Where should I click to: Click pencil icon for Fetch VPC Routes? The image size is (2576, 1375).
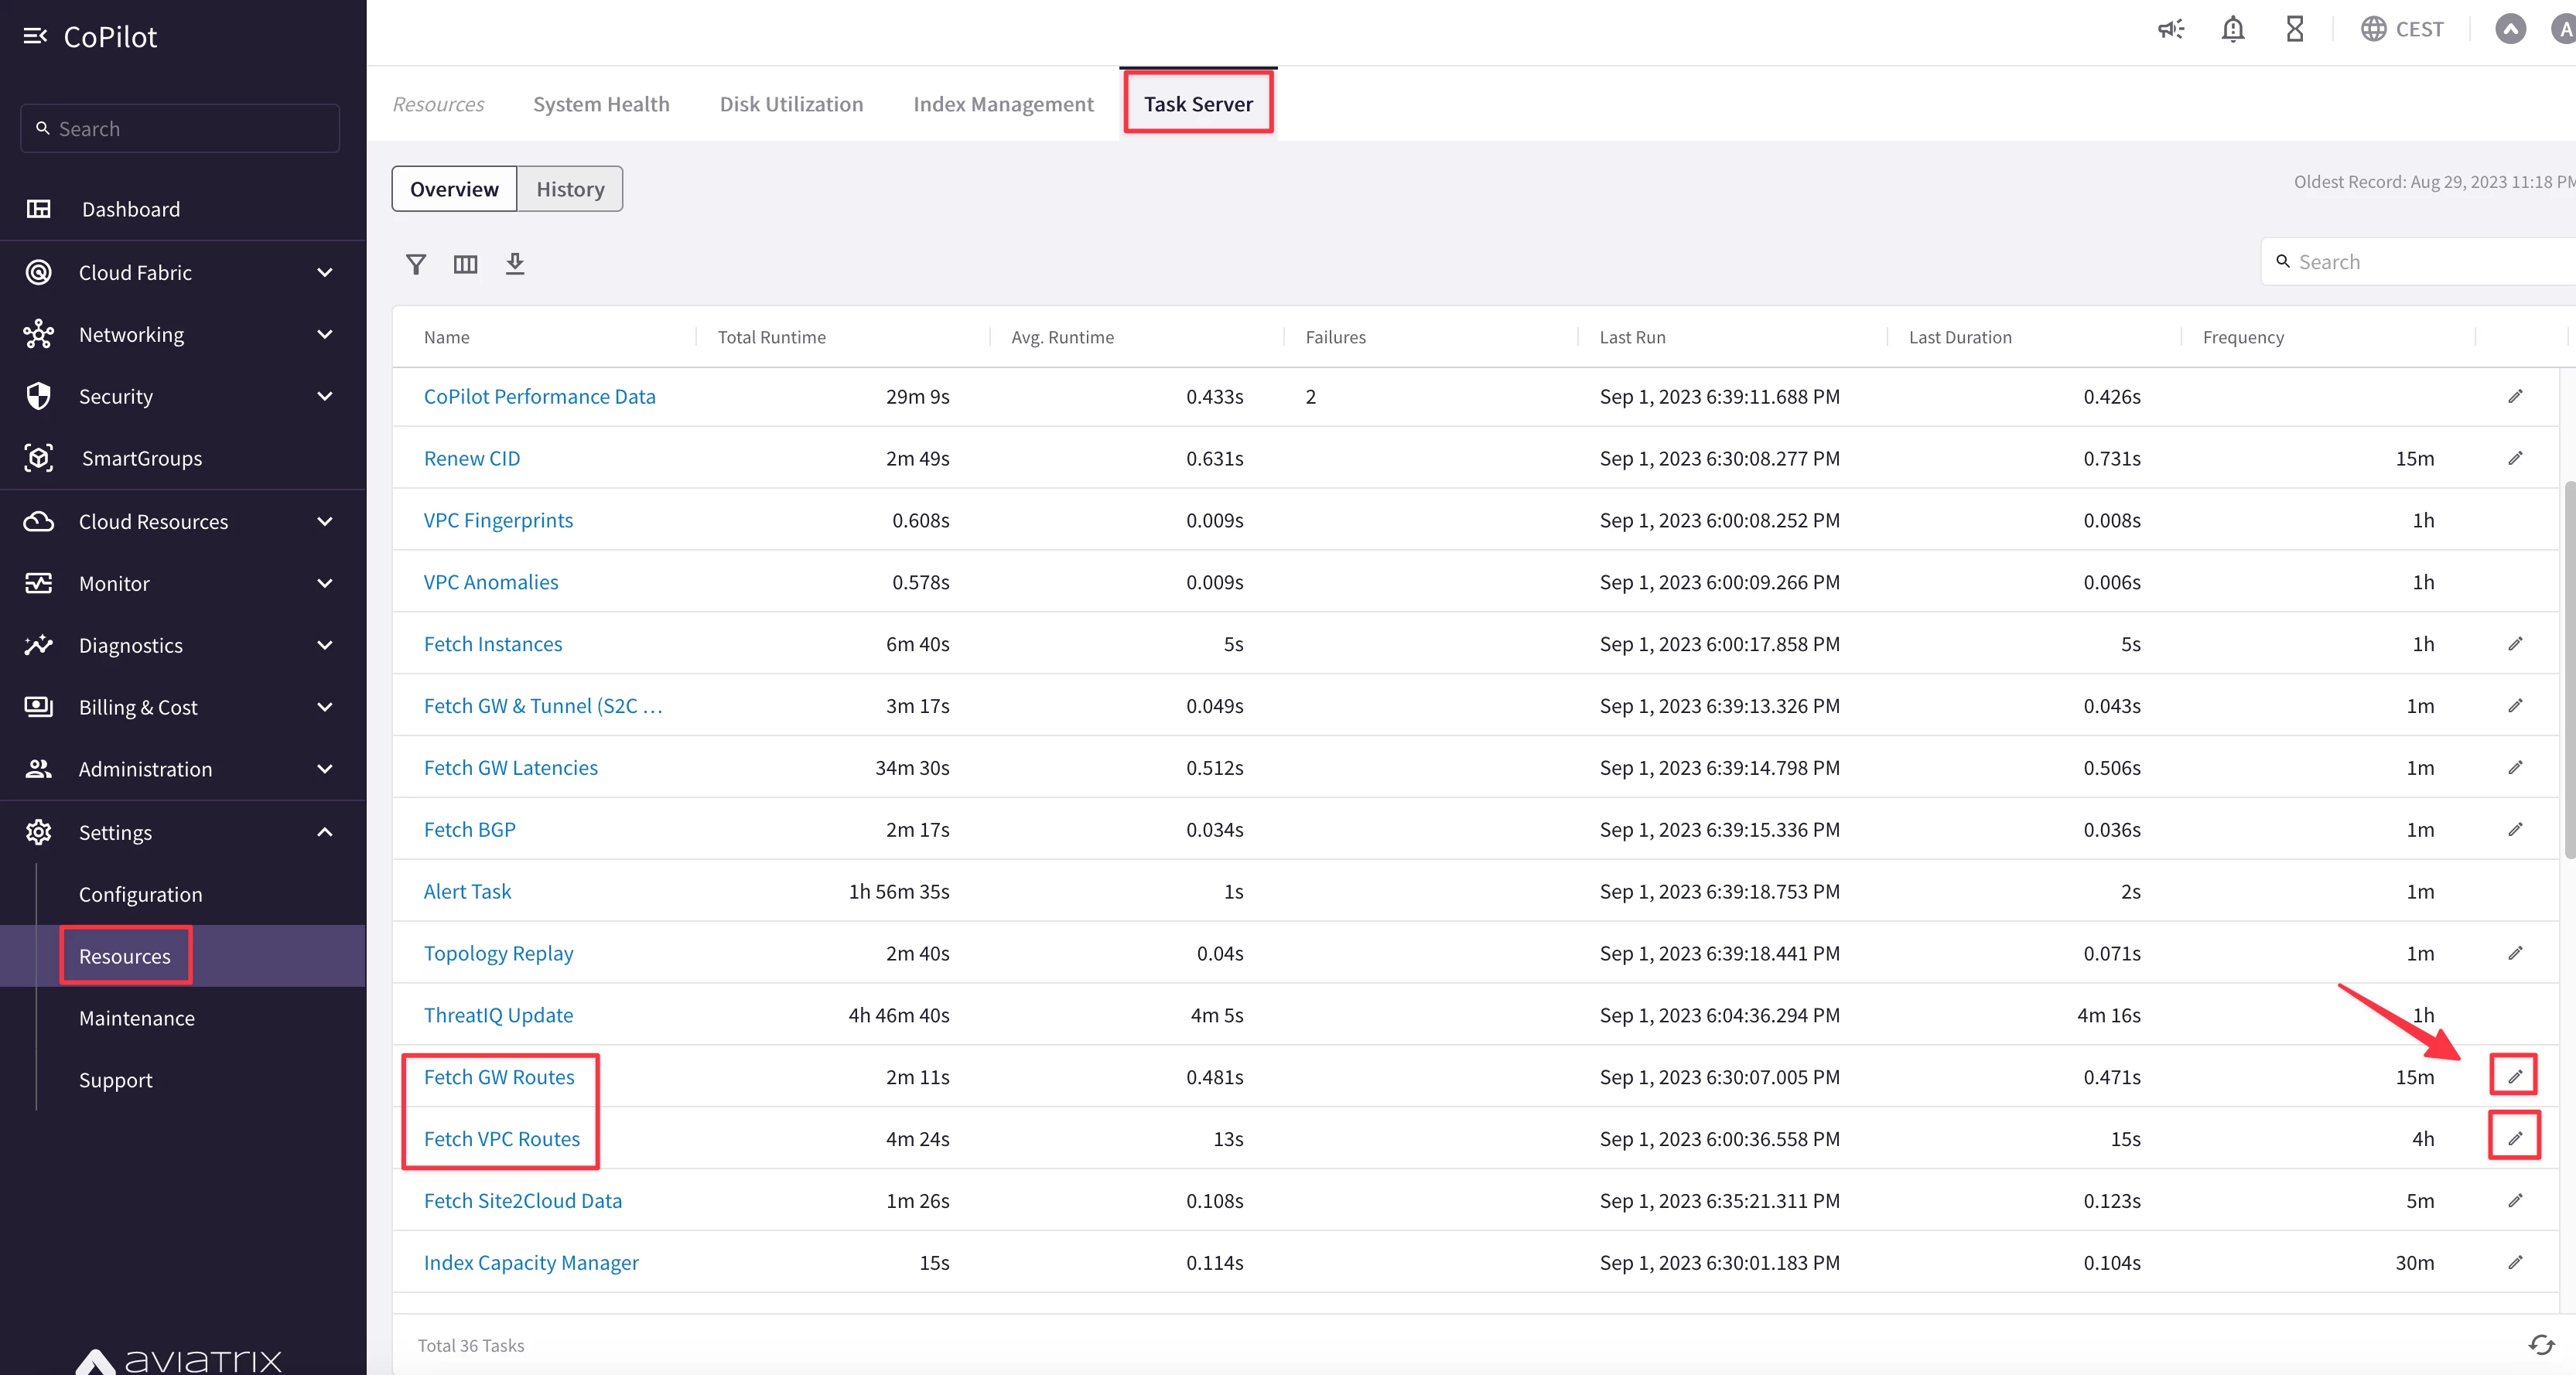click(x=2514, y=1138)
